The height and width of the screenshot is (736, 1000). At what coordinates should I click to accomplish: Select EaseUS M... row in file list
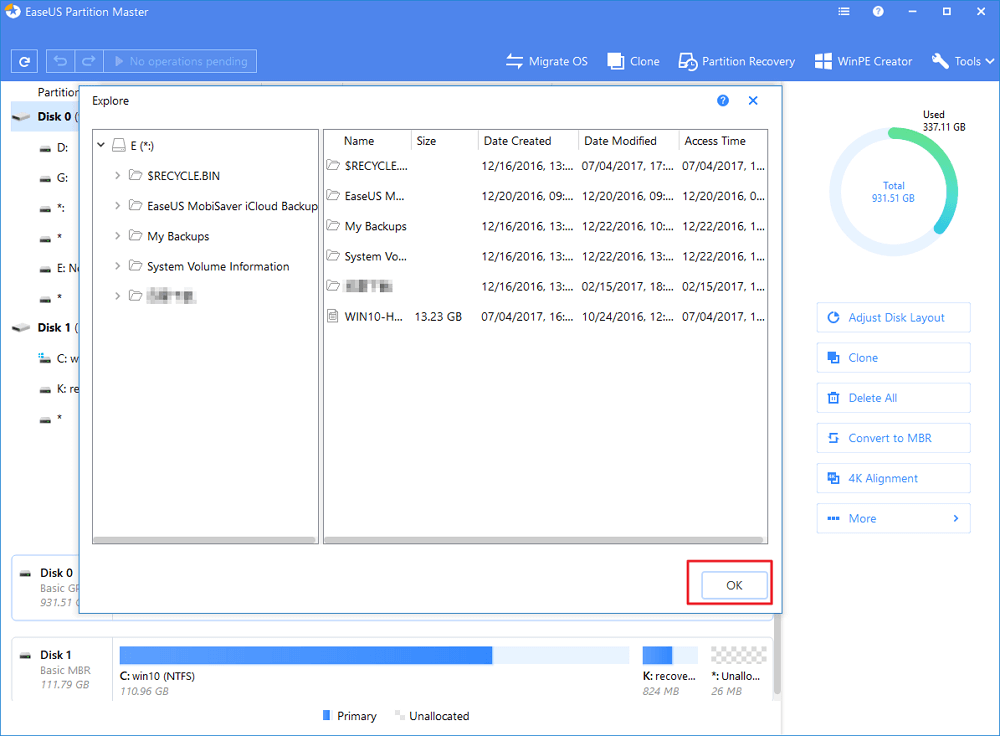[x=545, y=196]
